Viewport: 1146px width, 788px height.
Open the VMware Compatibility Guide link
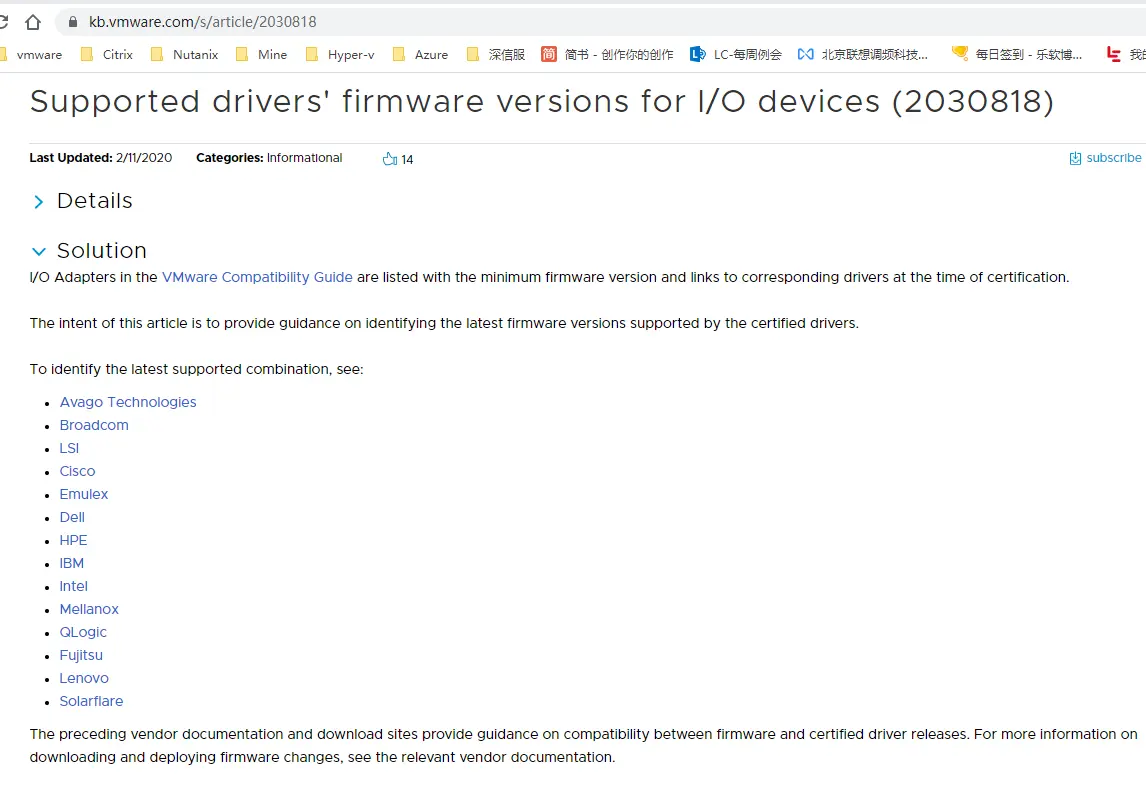(257, 277)
